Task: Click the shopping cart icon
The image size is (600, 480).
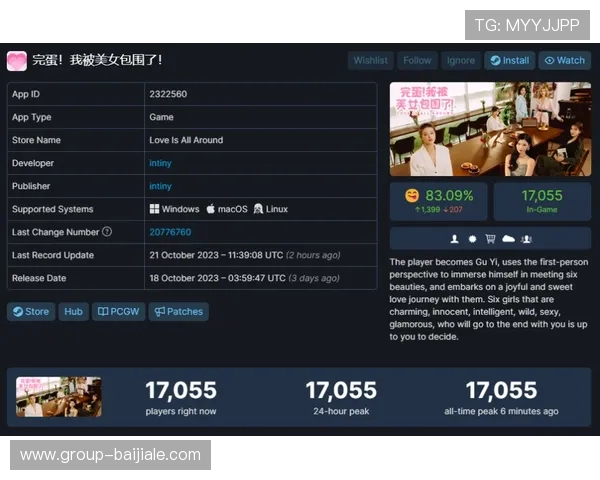Action: 490,239
